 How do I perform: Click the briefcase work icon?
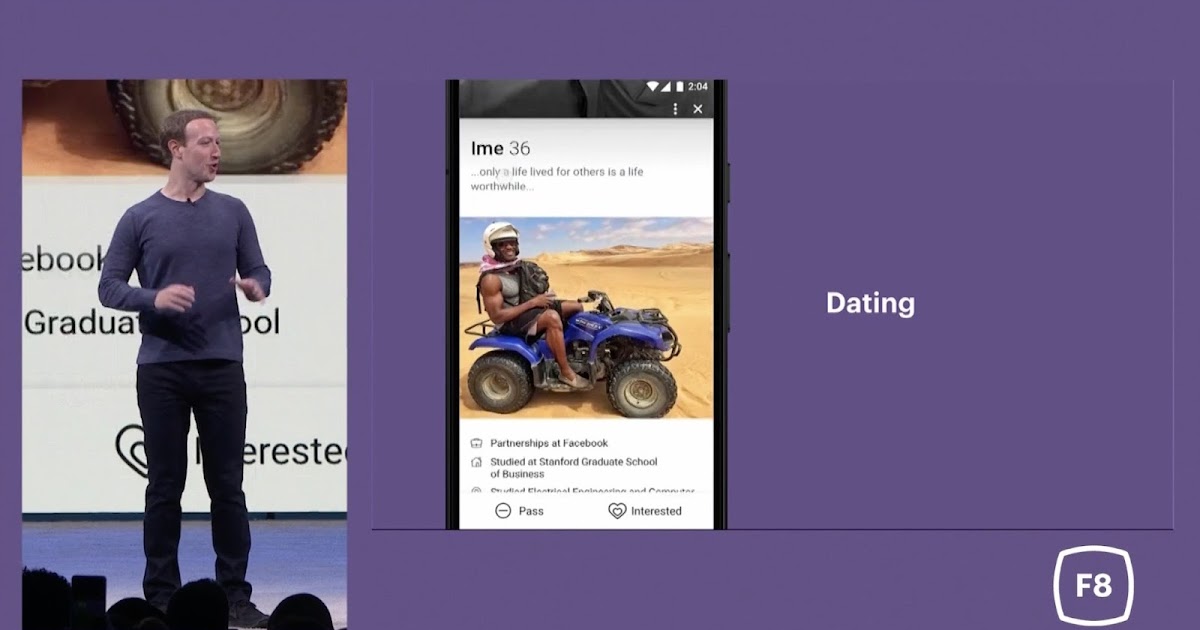point(476,443)
